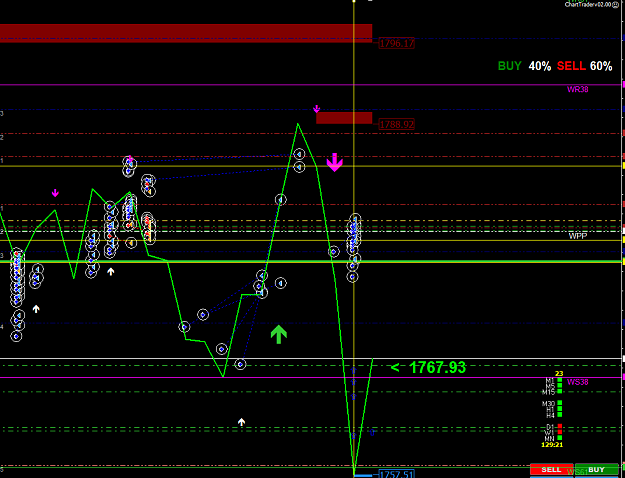The width and height of the screenshot is (625, 478).
Task: Select the large magenta down arrow signal
Action: [x=335, y=163]
